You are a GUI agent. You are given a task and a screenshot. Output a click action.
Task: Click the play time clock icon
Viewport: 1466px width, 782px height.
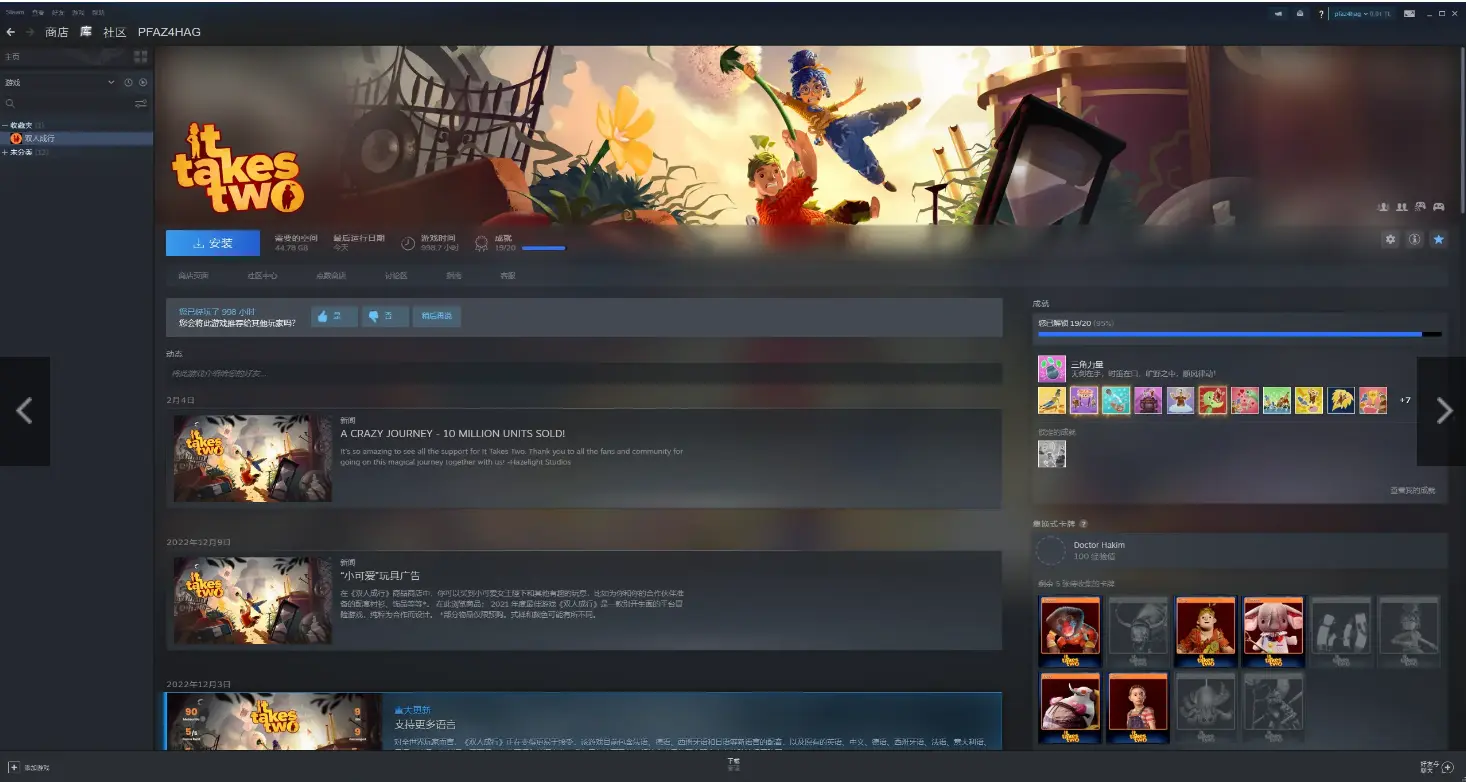tap(408, 243)
